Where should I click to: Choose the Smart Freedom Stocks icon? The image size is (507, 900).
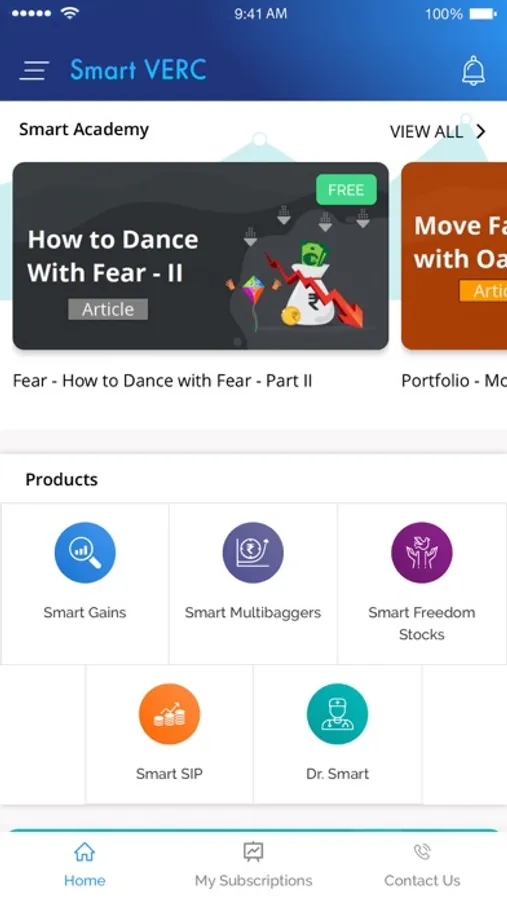421,552
